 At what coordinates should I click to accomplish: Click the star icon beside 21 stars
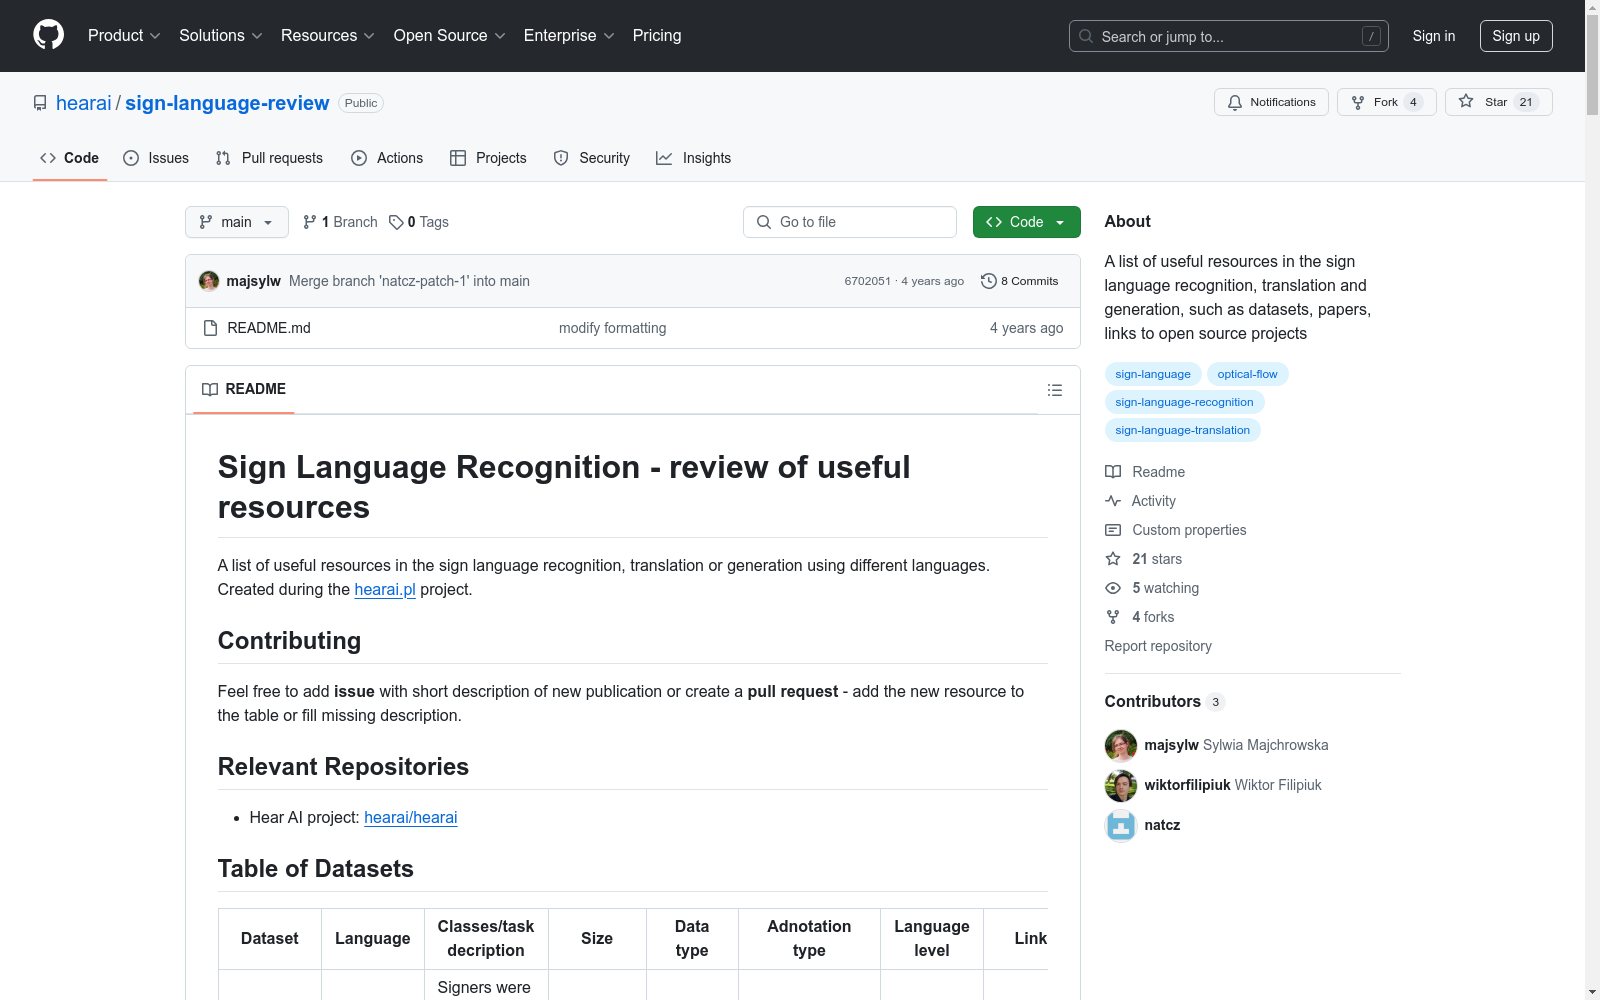[1113, 559]
